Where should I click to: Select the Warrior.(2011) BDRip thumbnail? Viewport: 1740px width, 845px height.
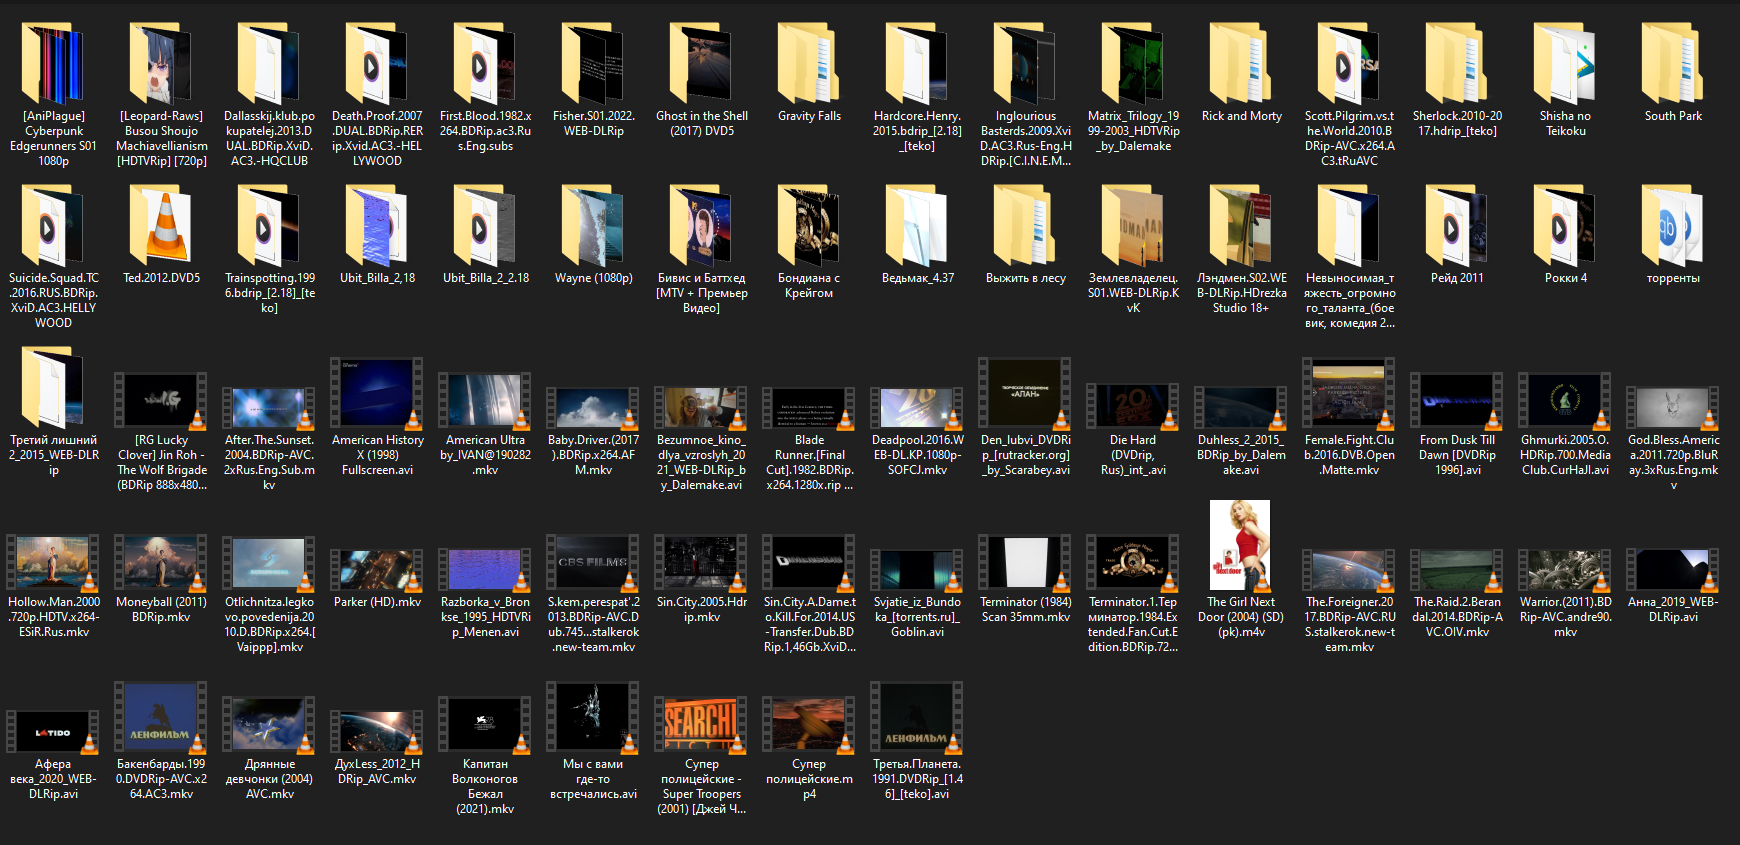tap(1565, 570)
